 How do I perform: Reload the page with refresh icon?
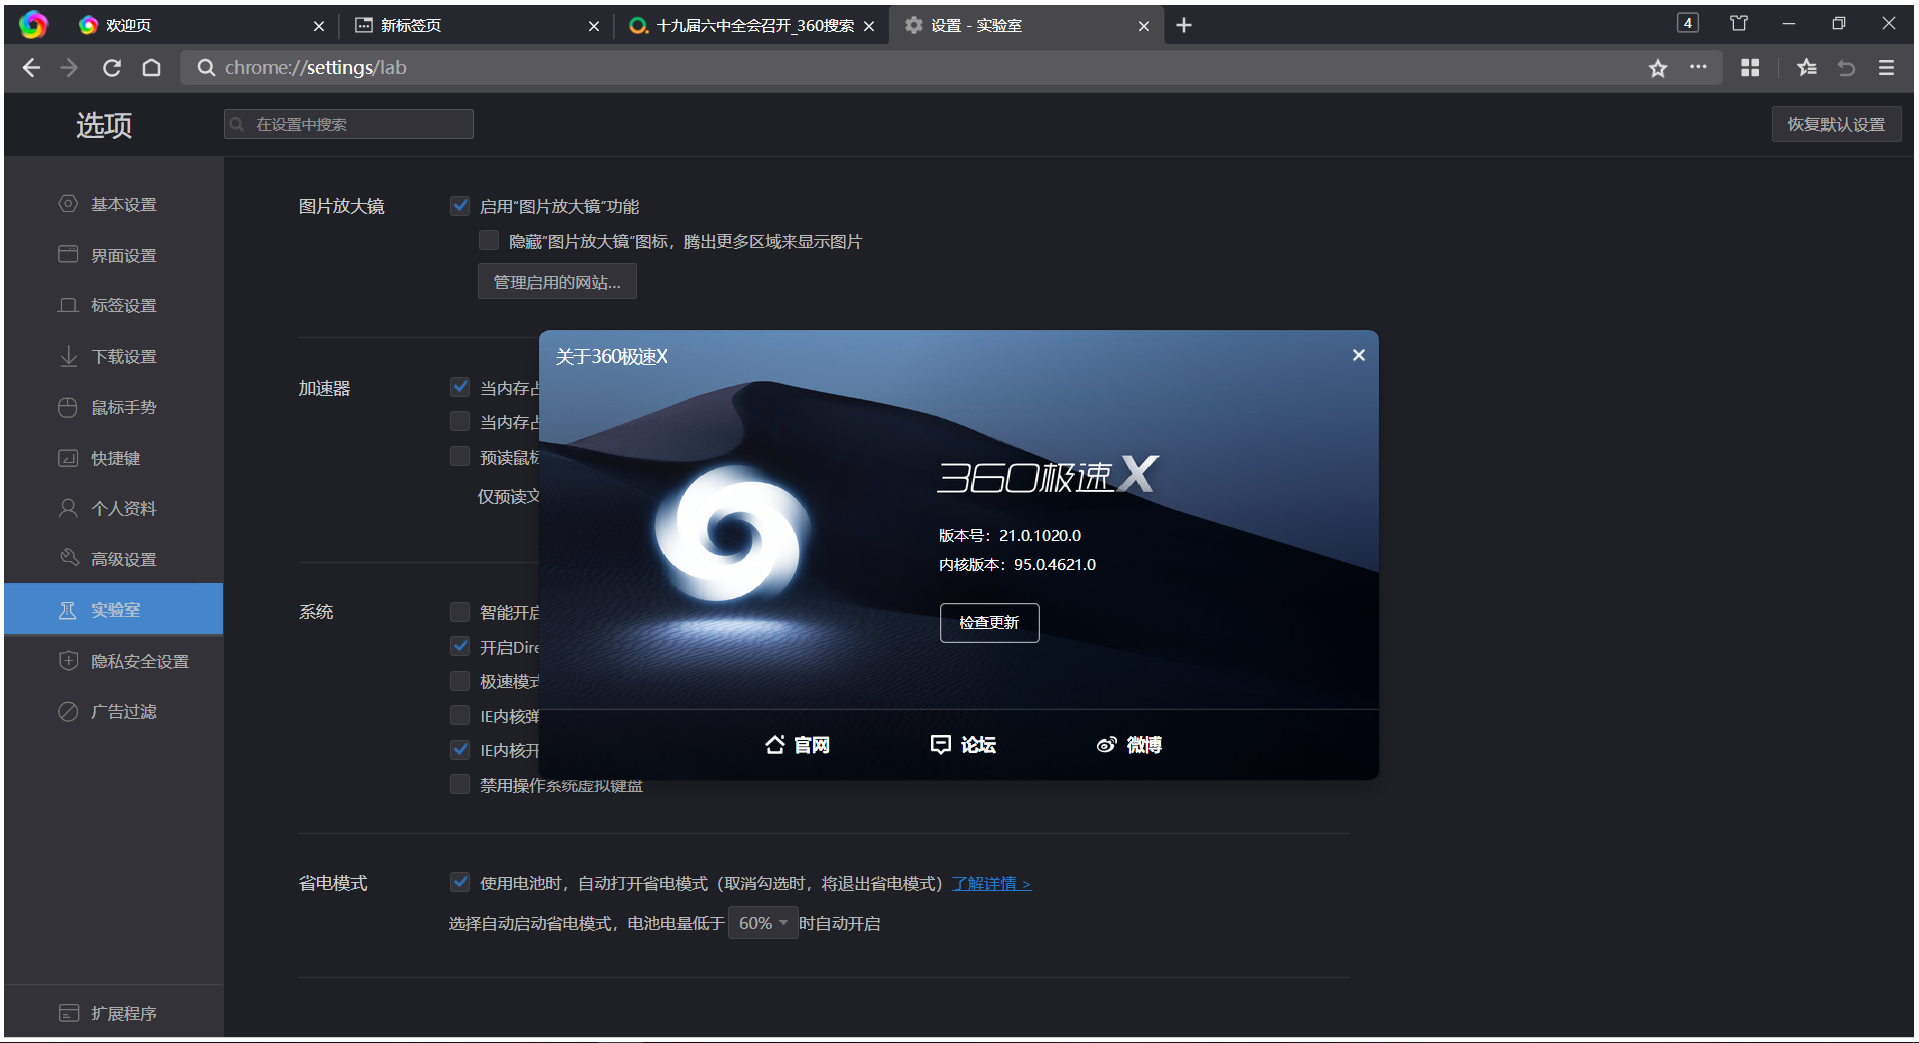coord(112,68)
